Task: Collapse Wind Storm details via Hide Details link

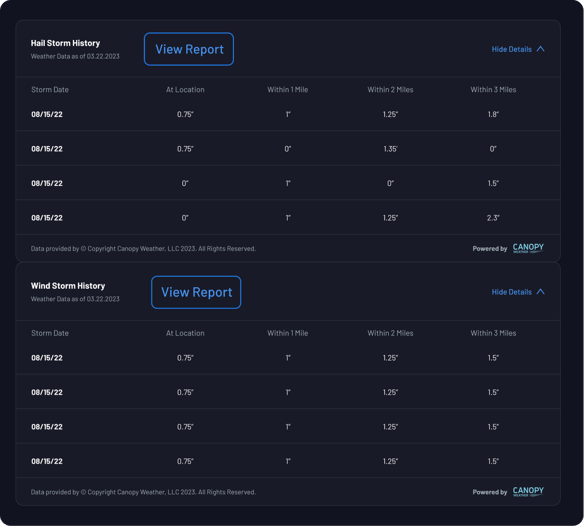Action: click(x=511, y=292)
